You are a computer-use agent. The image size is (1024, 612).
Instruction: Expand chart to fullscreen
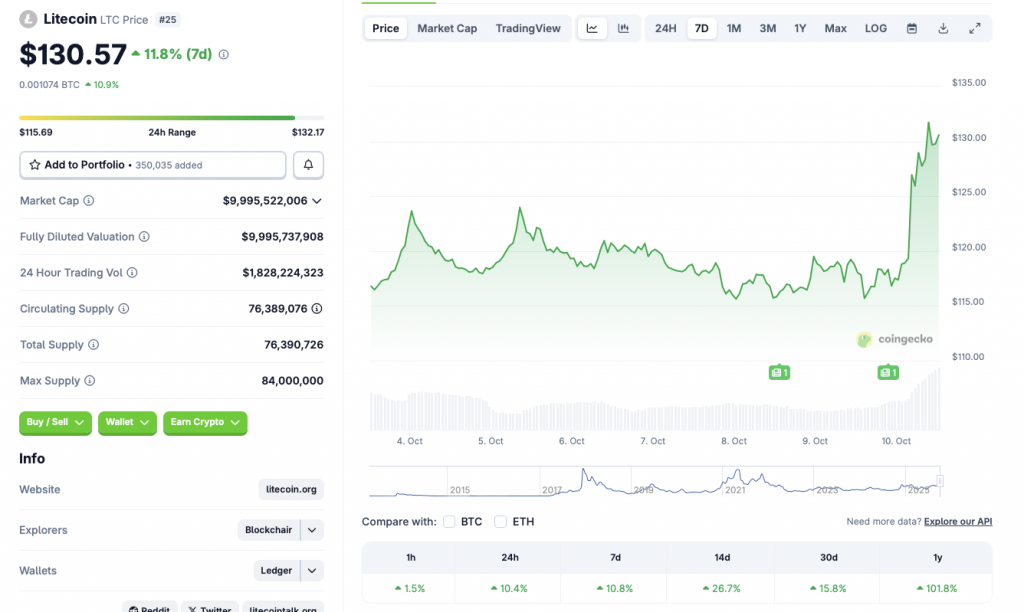pyautogui.click(x=975, y=28)
